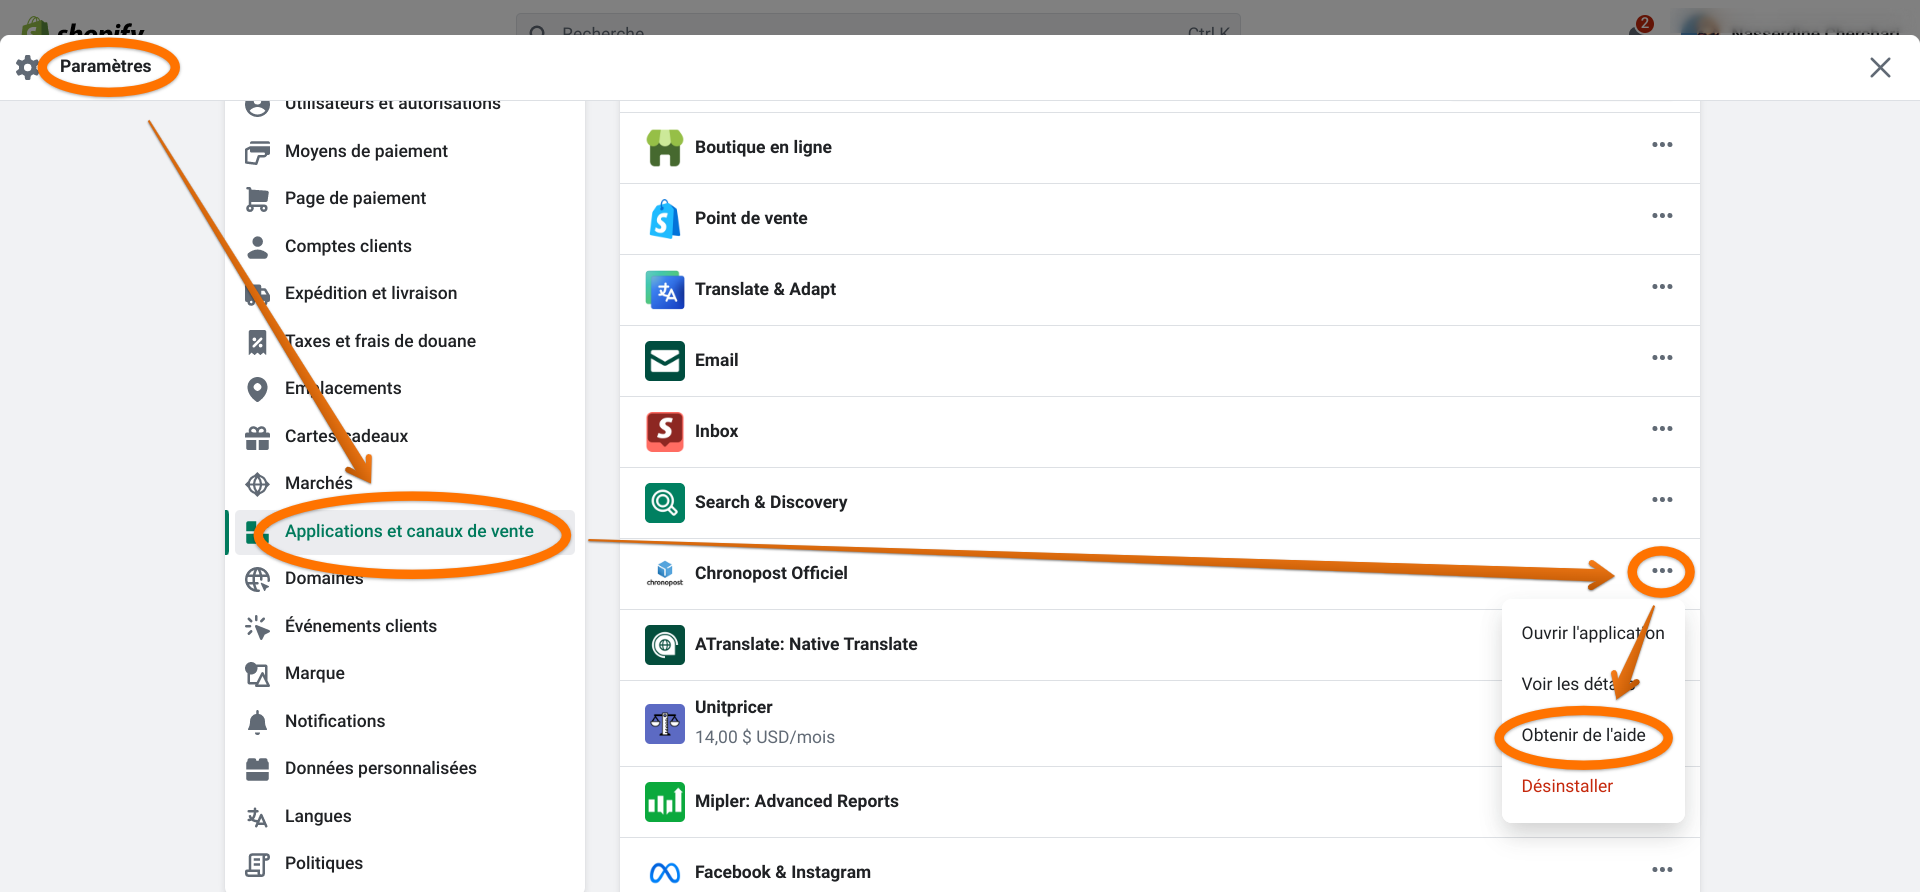The height and width of the screenshot is (892, 1920).
Task: Click the Politiques document icon
Action: tap(257, 864)
